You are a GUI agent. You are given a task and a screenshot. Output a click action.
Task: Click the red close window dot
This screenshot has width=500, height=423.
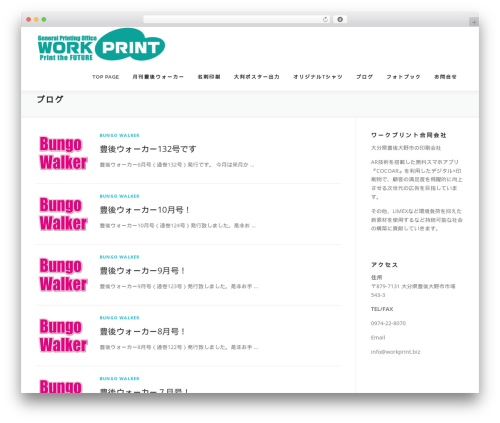pyautogui.click(x=29, y=20)
